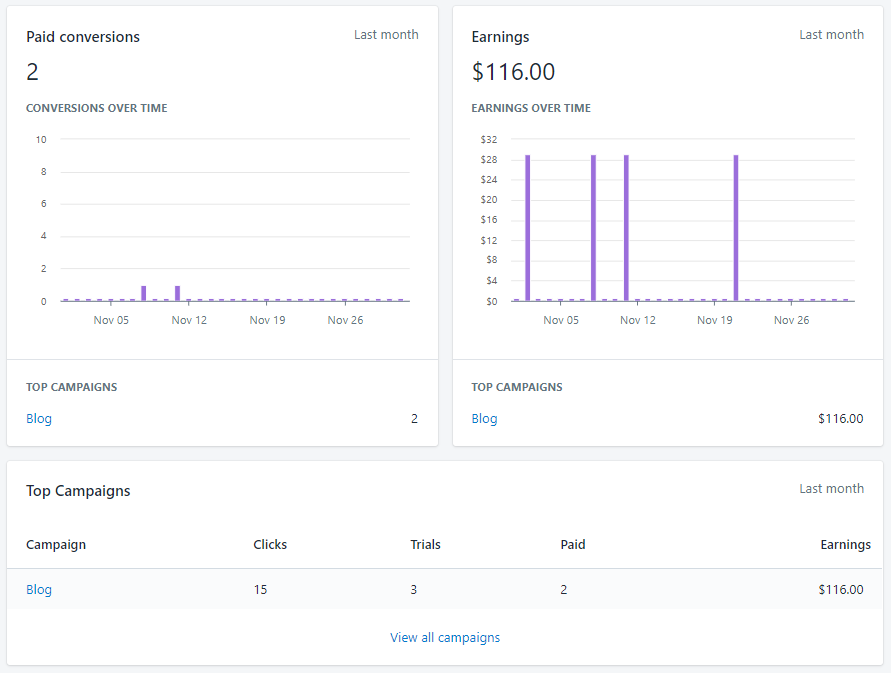
Task: Click first purple bar in conversions chart
Action: coord(144,293)
